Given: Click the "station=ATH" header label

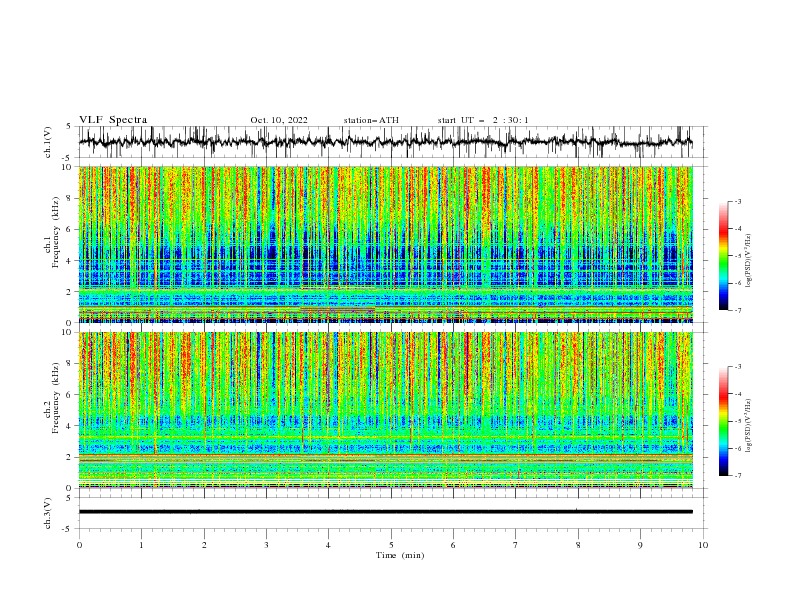Looking at the screenshot, I should click(371, 120).
